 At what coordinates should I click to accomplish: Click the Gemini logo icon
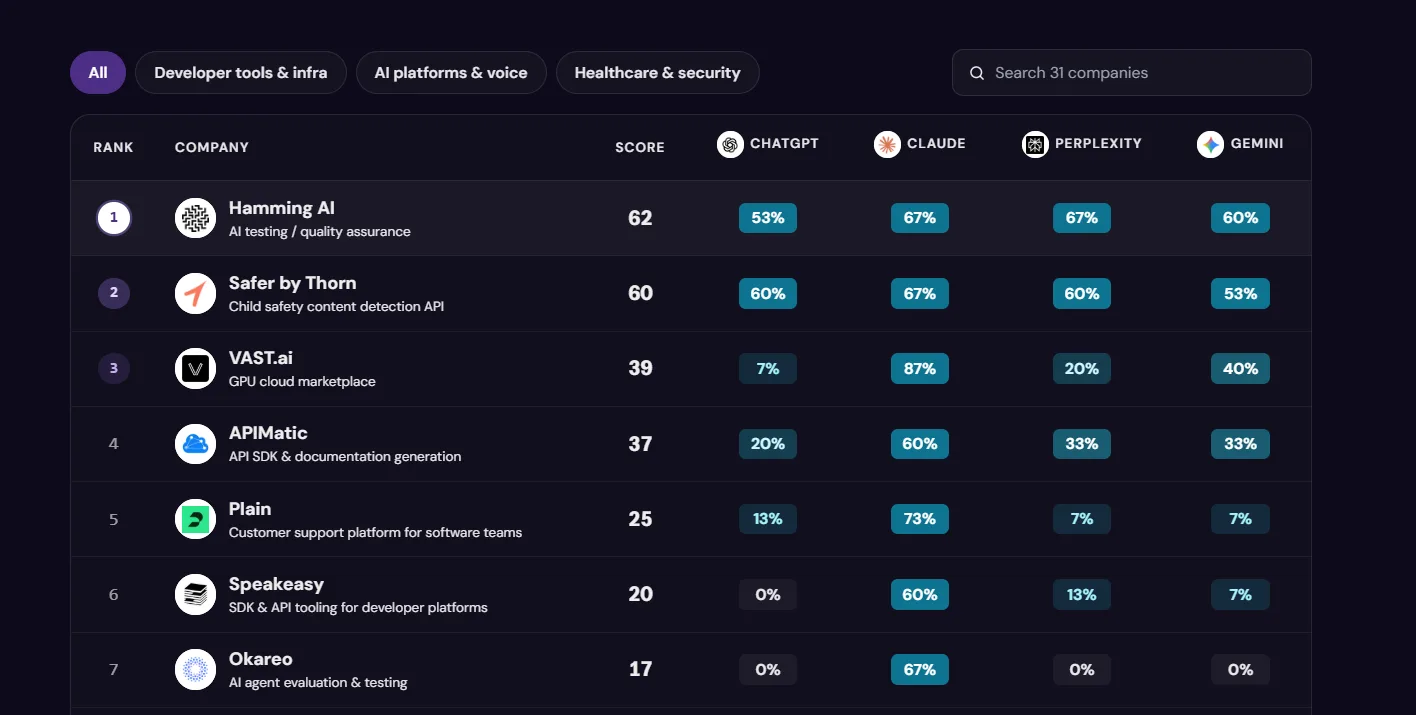1211,144
